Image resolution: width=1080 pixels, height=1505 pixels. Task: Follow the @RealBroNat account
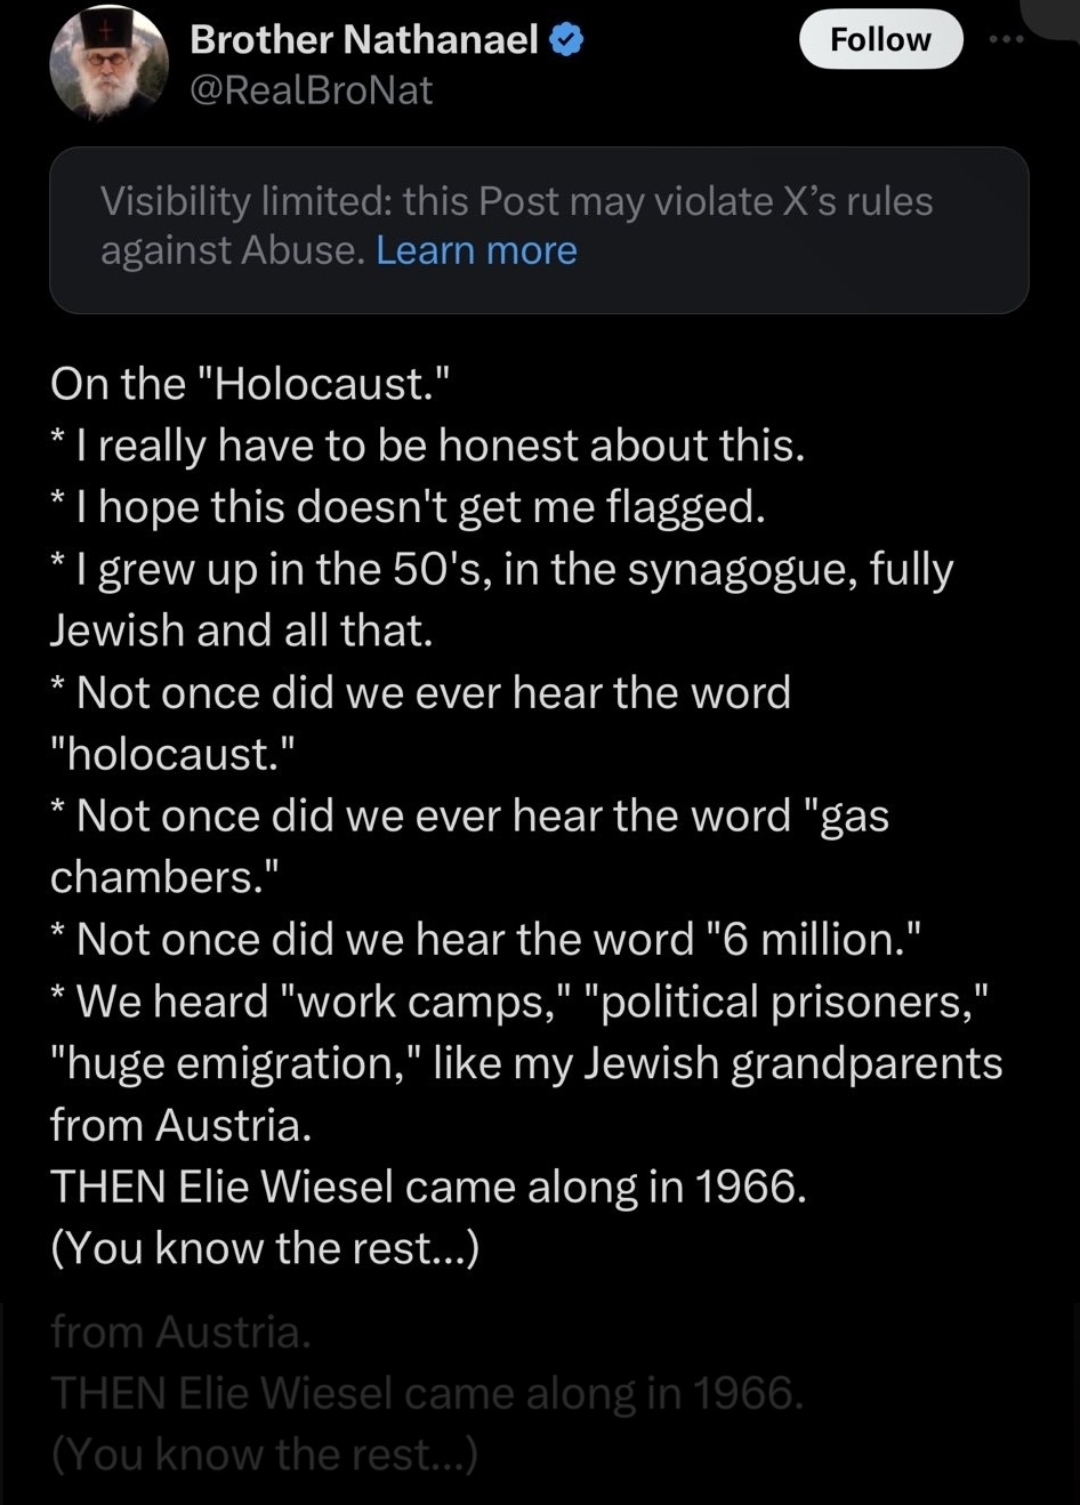tap(881, 39)
